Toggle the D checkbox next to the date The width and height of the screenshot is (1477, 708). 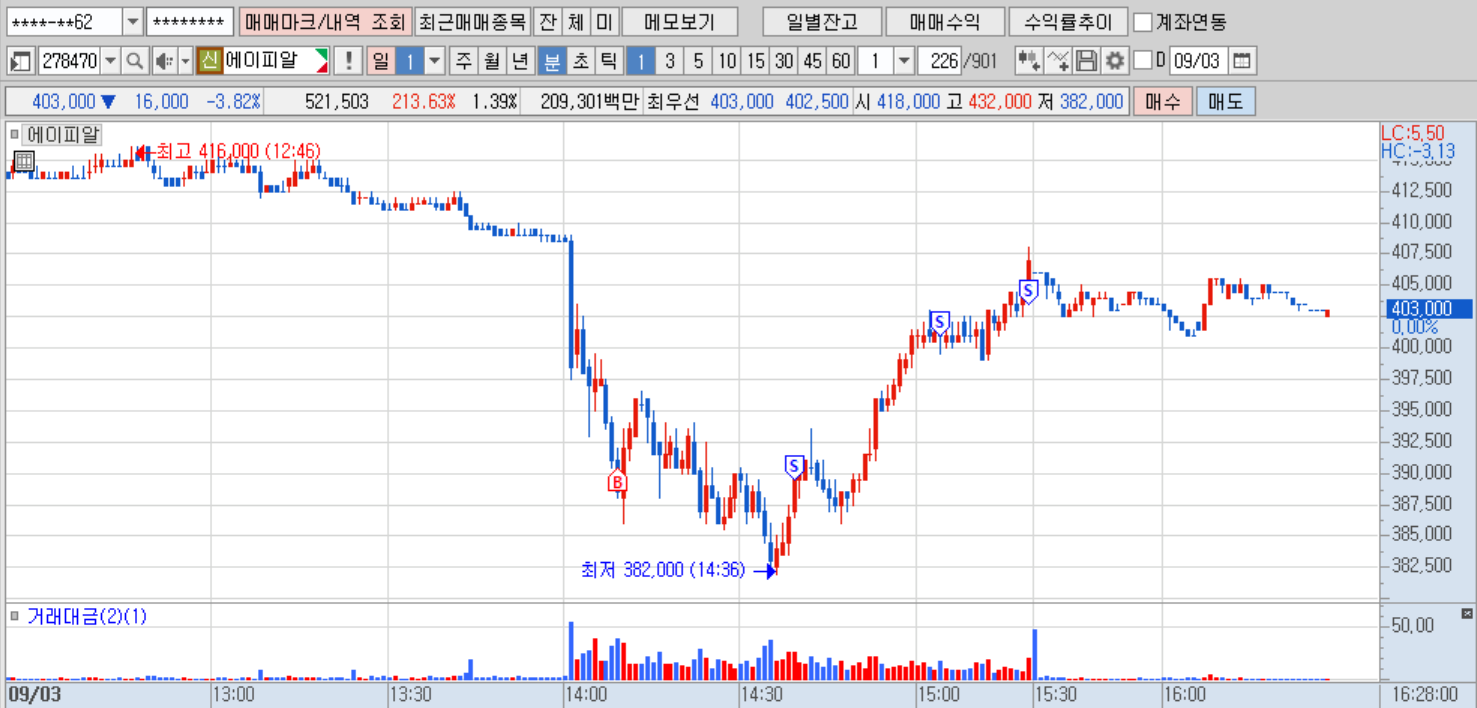click(1143, 61)
